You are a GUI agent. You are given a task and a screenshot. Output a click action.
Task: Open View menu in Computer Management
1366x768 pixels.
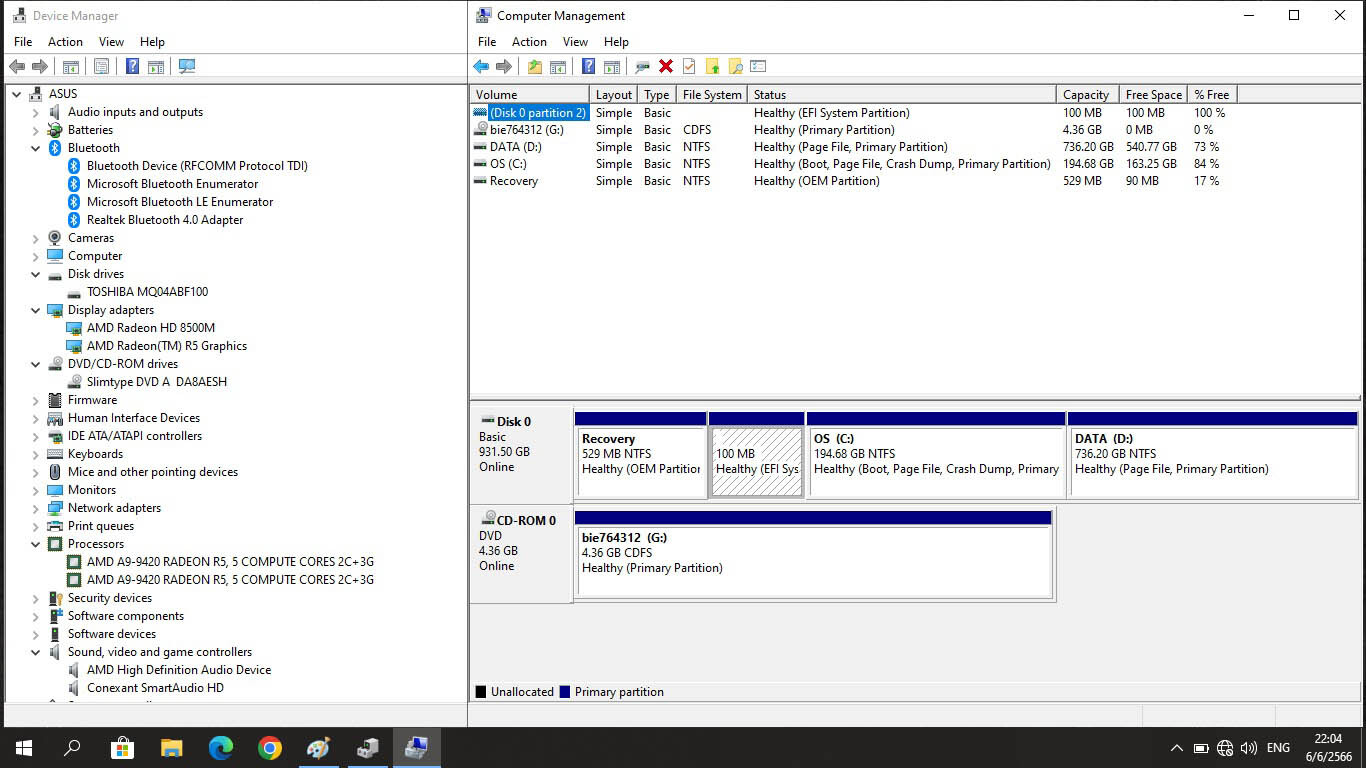click(x=575, y=42)
